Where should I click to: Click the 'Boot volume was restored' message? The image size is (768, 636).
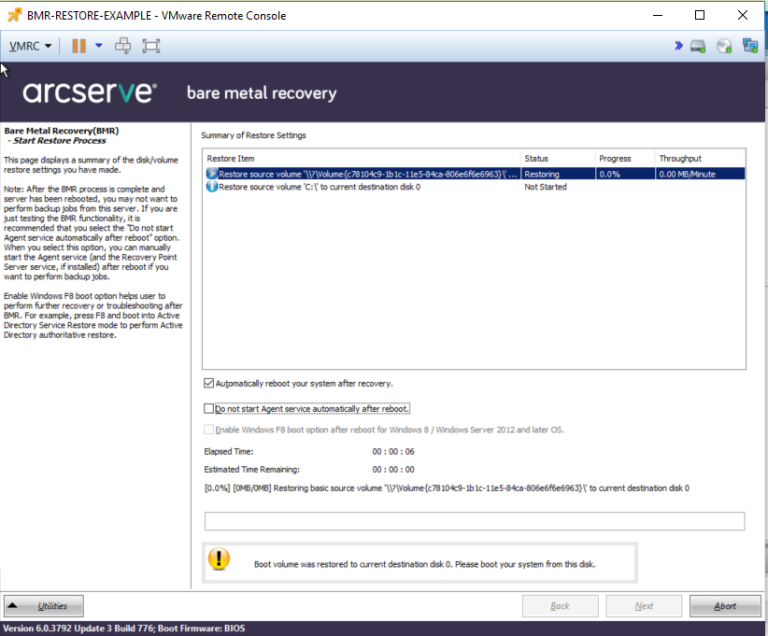coord(425,564)
